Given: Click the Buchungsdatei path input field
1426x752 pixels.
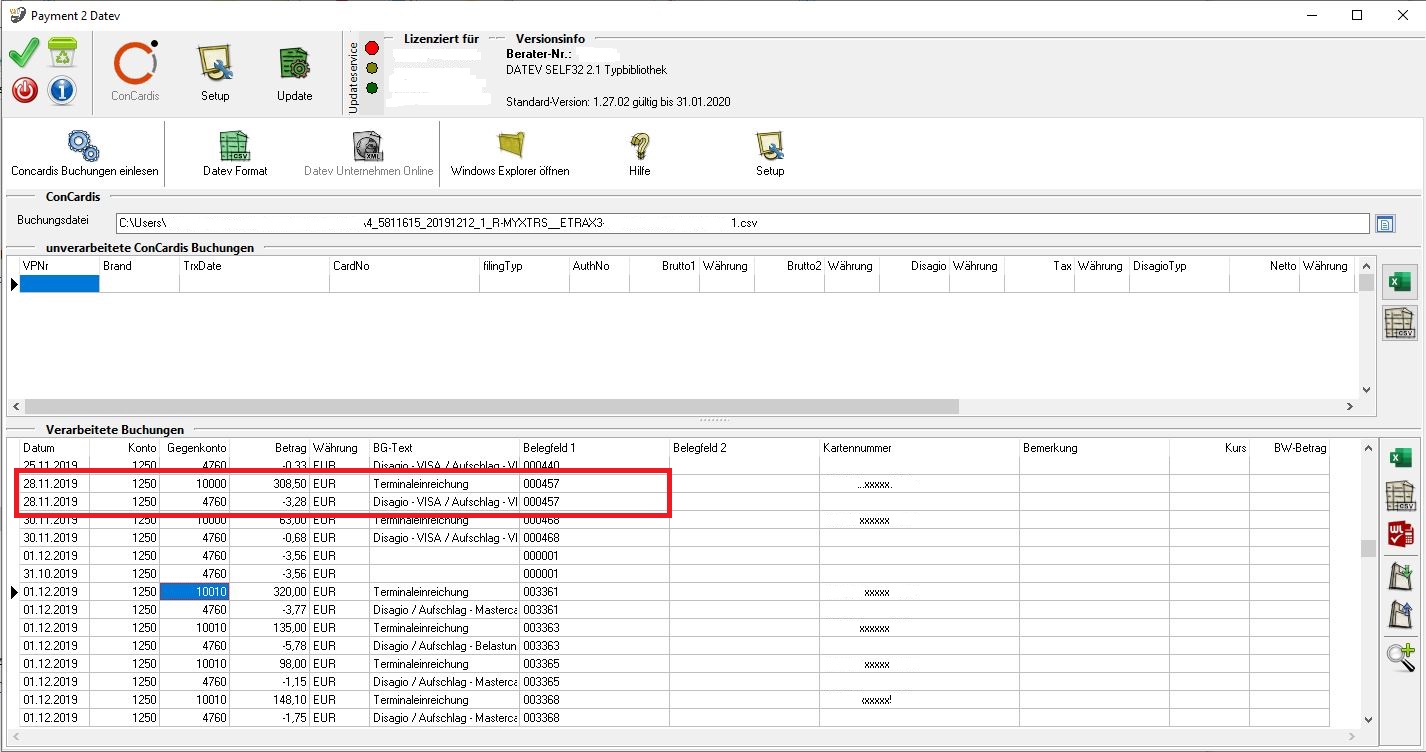Looking at the screenshot, I should (741, 223).
